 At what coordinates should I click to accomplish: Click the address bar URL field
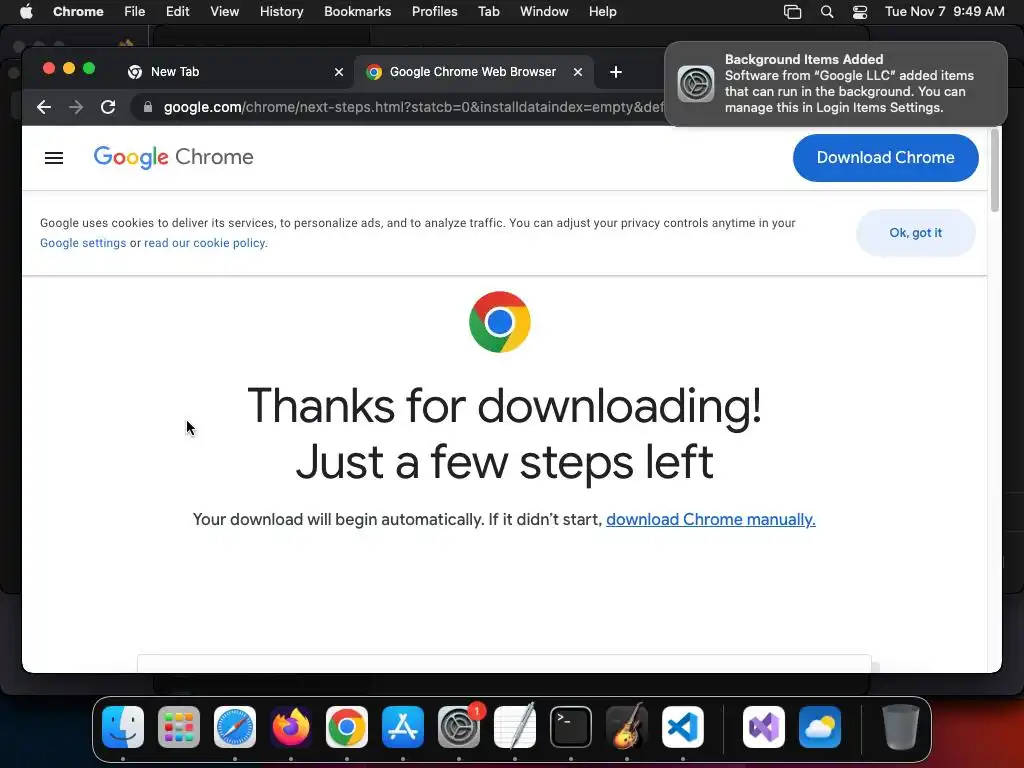[413, 107]
